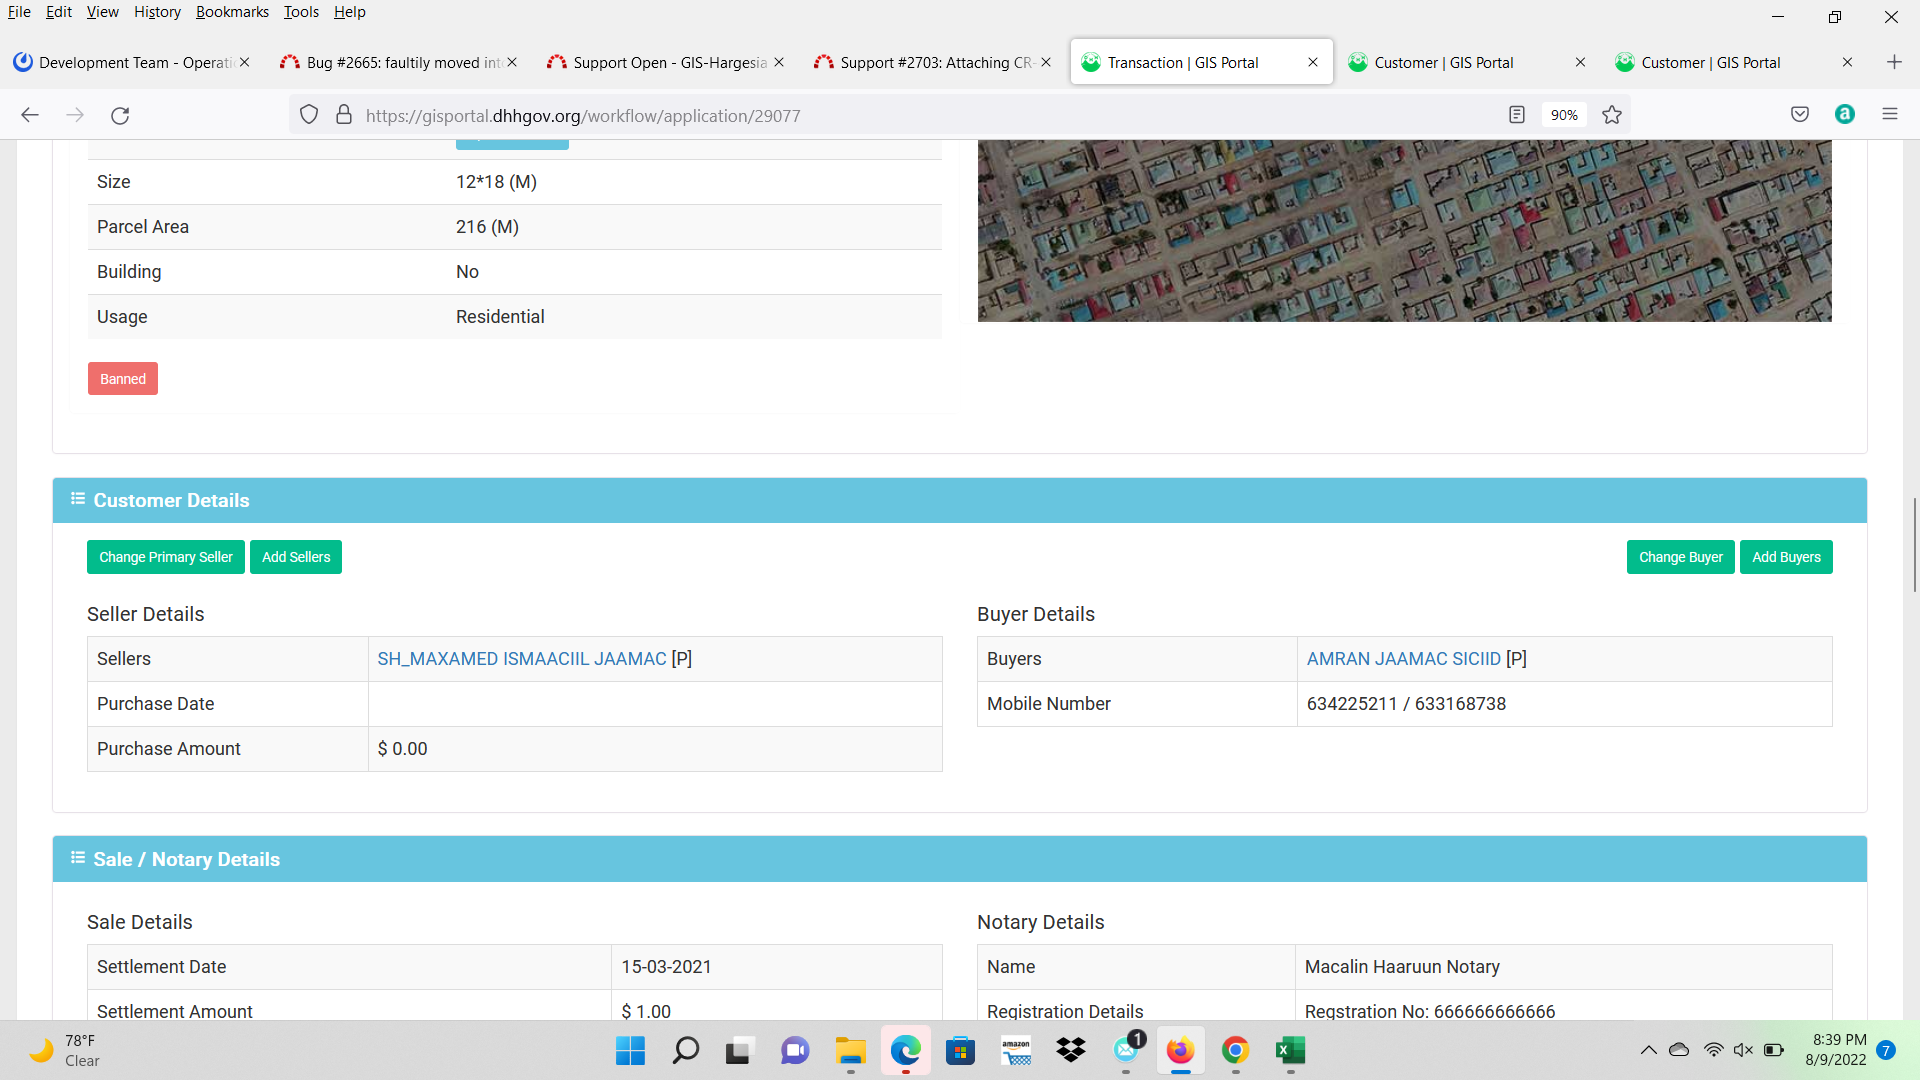Open buyer AMRAN JAAMAC SICIID link
Viewport: 1920px width, 1080px height.
click(x=1403, y=659)
